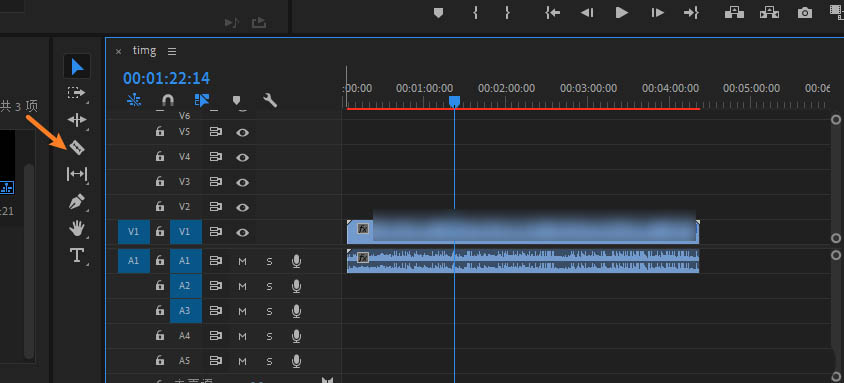
Task: Toggle A3 track targeting
Action: coord(186,310)
